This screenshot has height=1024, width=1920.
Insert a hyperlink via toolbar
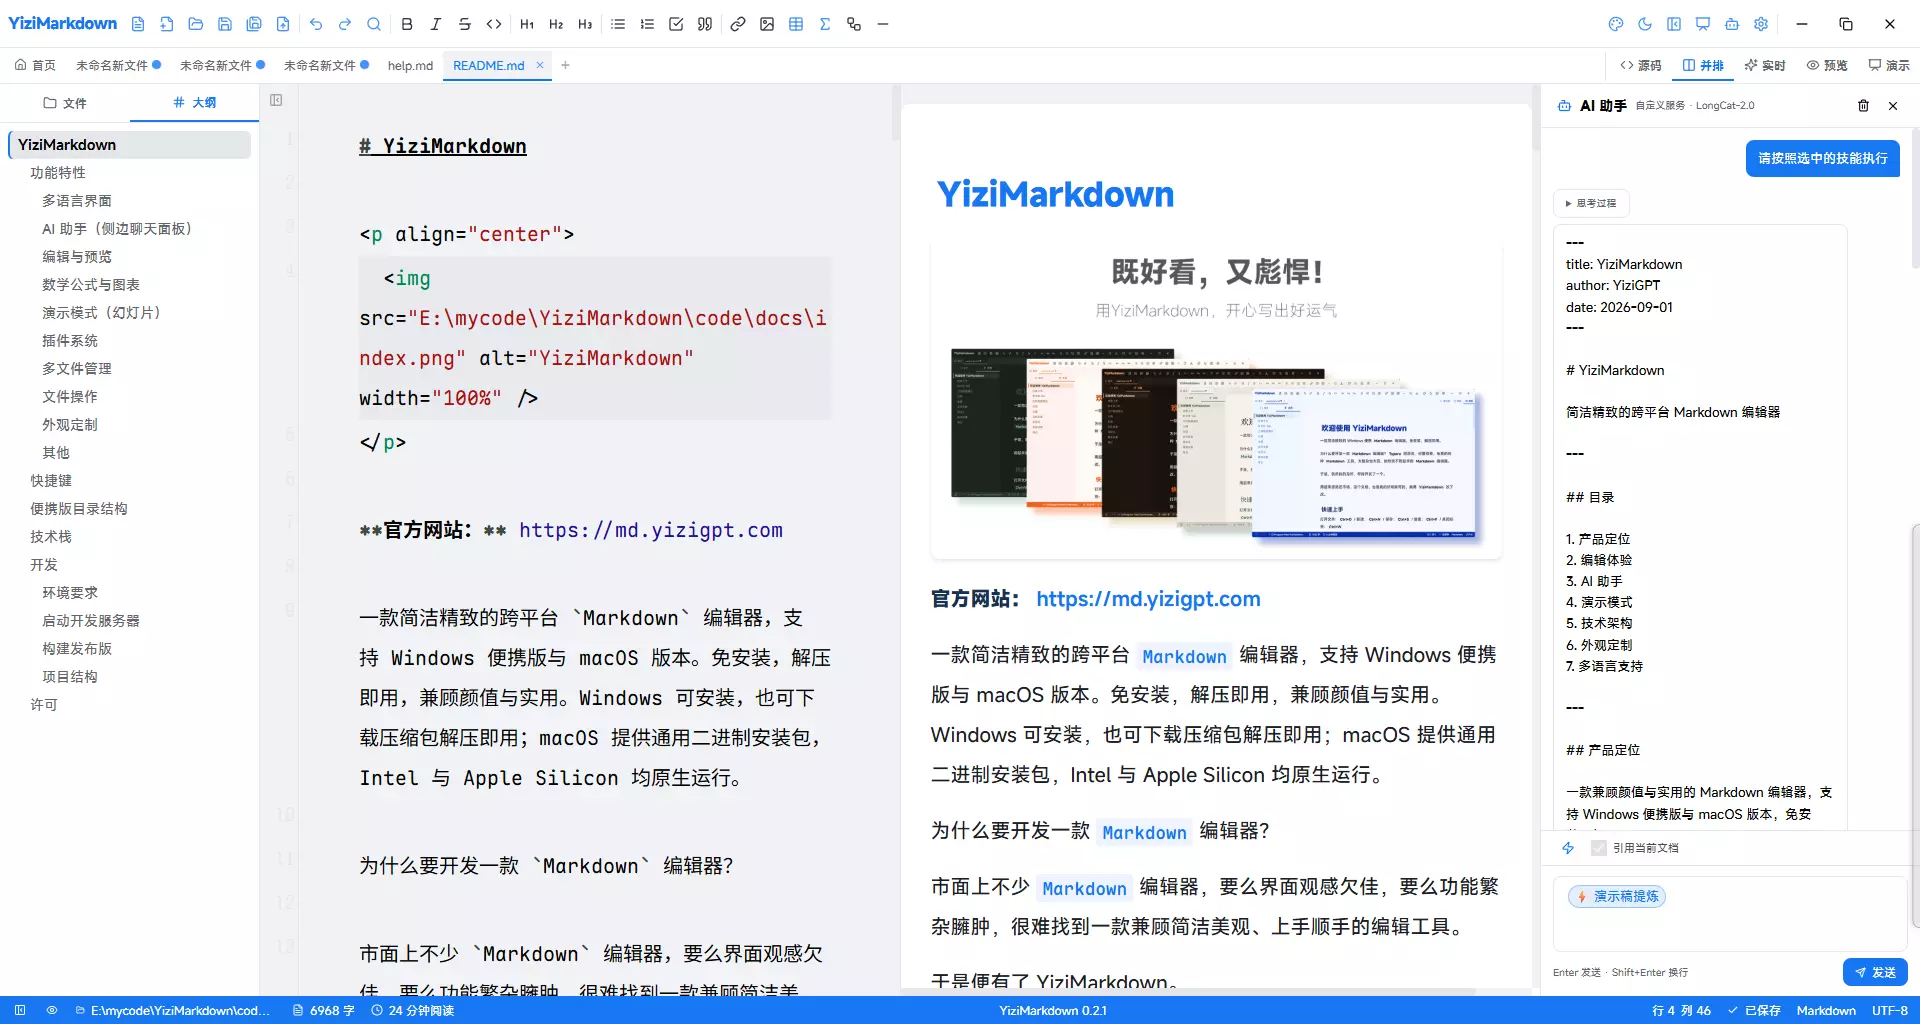click(x=738, y=24)
